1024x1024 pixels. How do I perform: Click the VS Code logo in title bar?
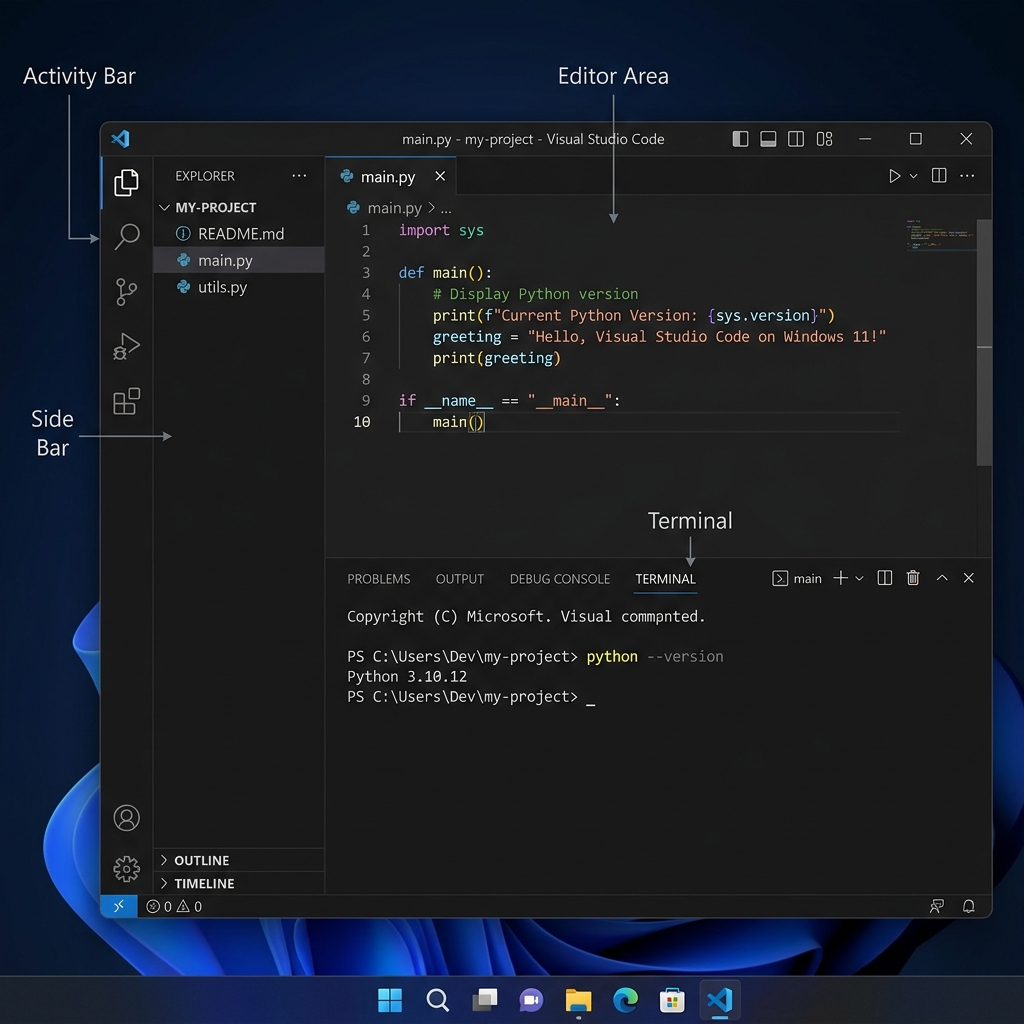click(121, 138)
